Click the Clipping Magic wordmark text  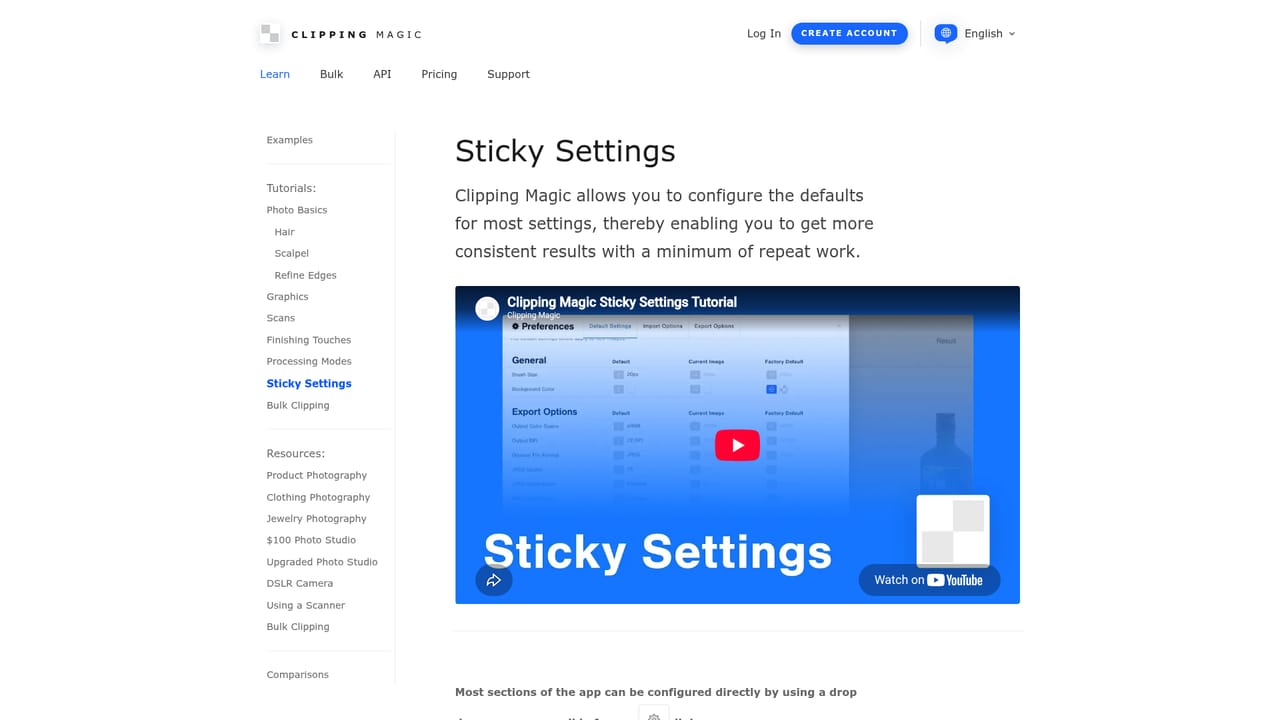(x=357, y=35)
